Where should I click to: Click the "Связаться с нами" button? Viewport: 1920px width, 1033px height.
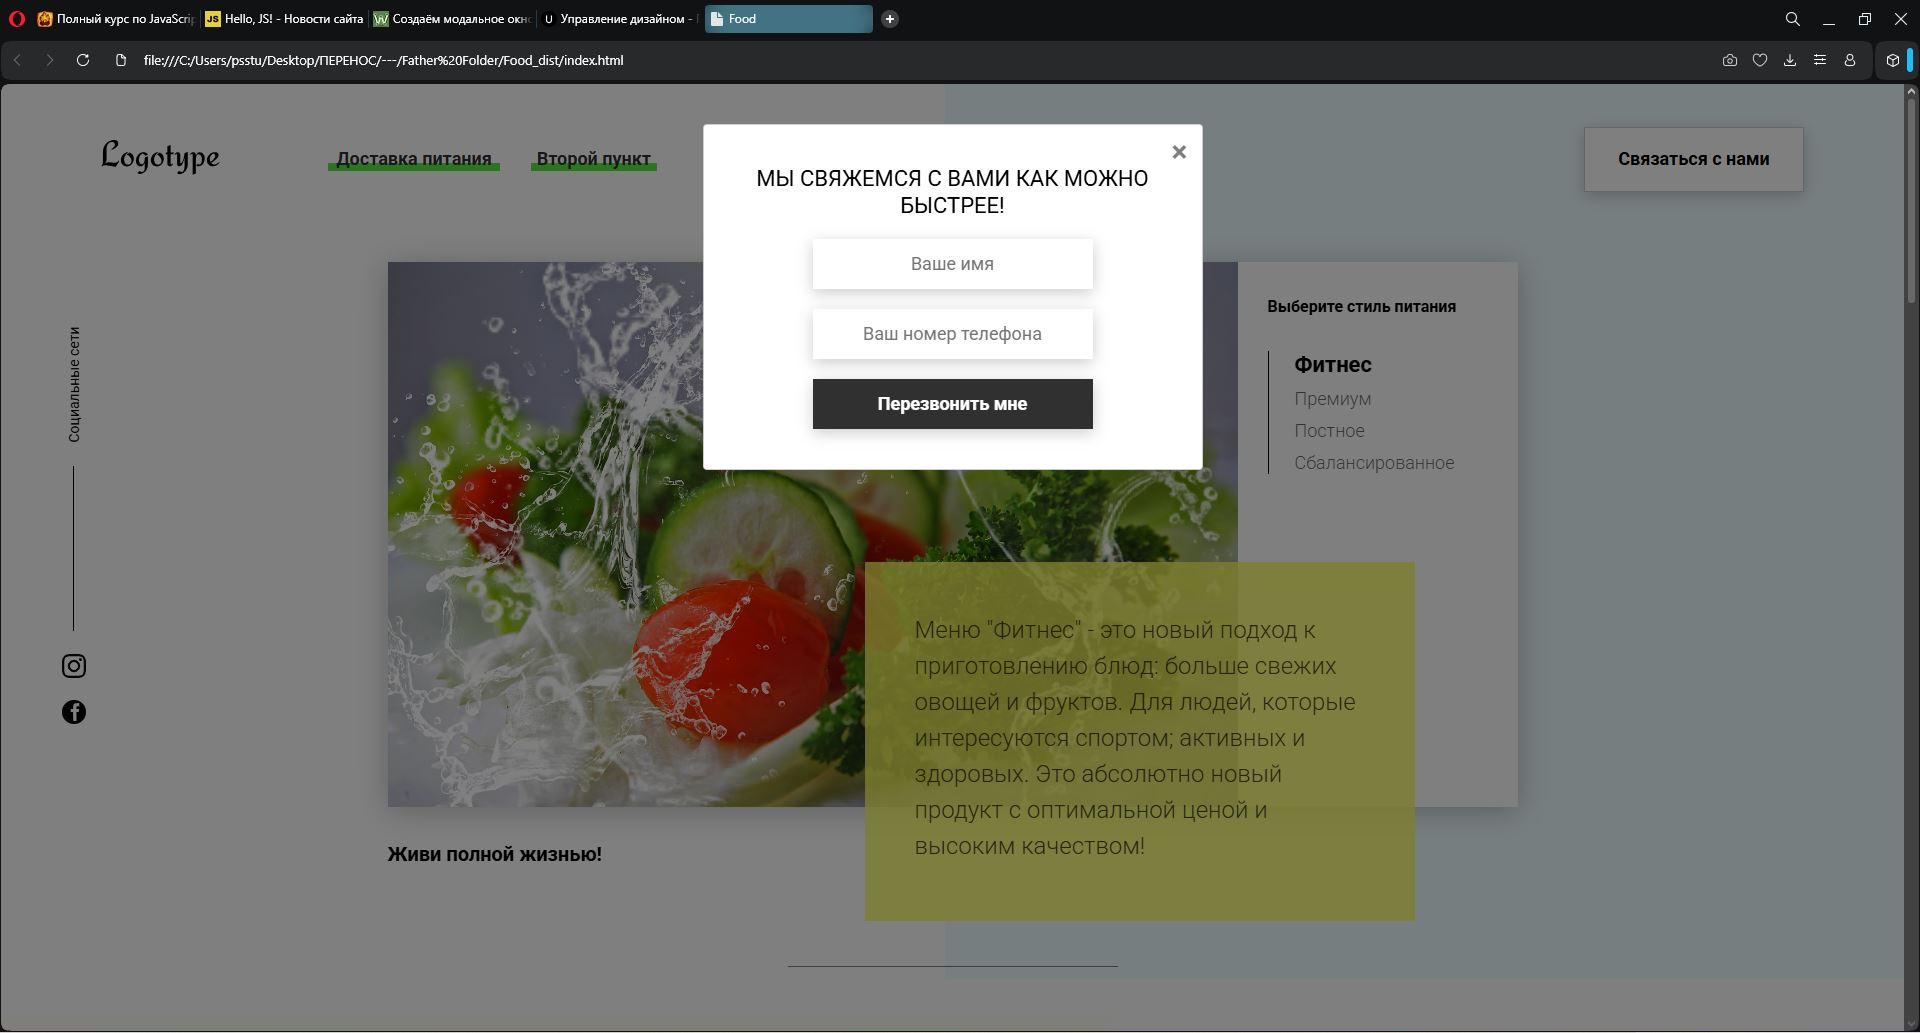[x=1693, y=159]
